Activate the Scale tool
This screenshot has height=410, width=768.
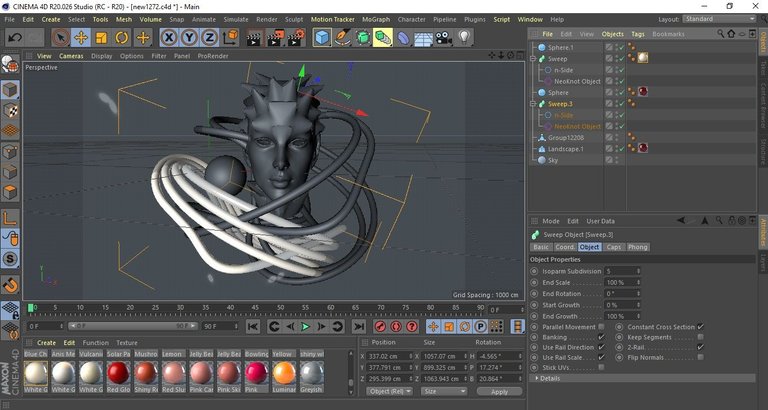pyautogui.click(x=101, y=38)
